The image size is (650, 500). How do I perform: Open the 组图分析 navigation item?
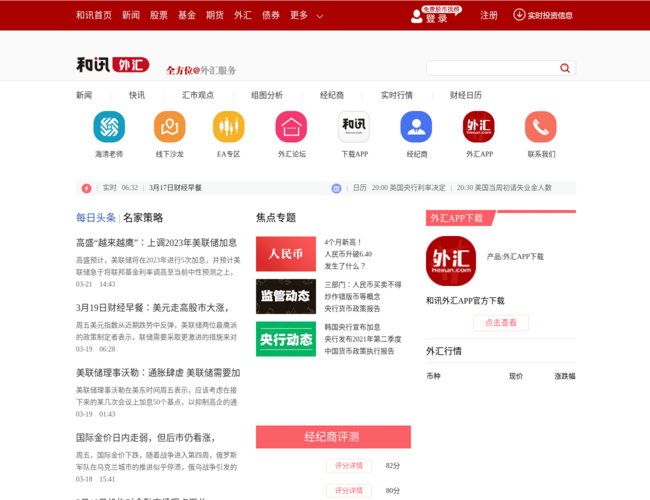click(267, 95)
